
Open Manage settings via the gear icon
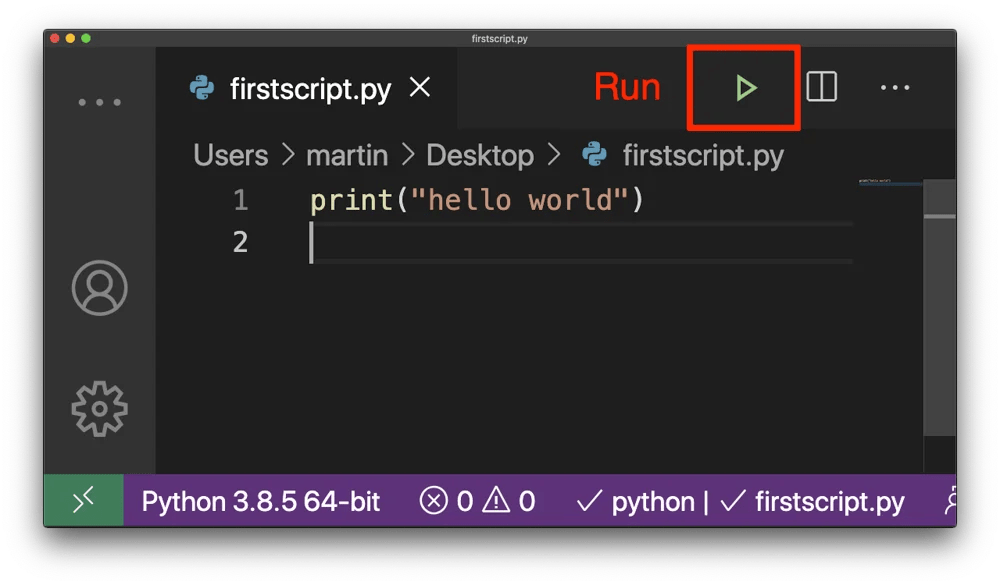[99, 408]
